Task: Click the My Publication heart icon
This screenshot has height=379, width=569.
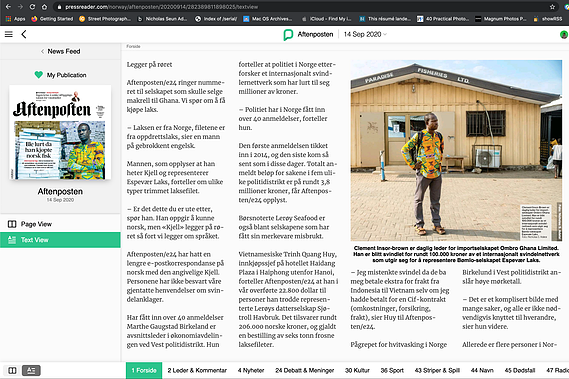Action: [38, 75]
